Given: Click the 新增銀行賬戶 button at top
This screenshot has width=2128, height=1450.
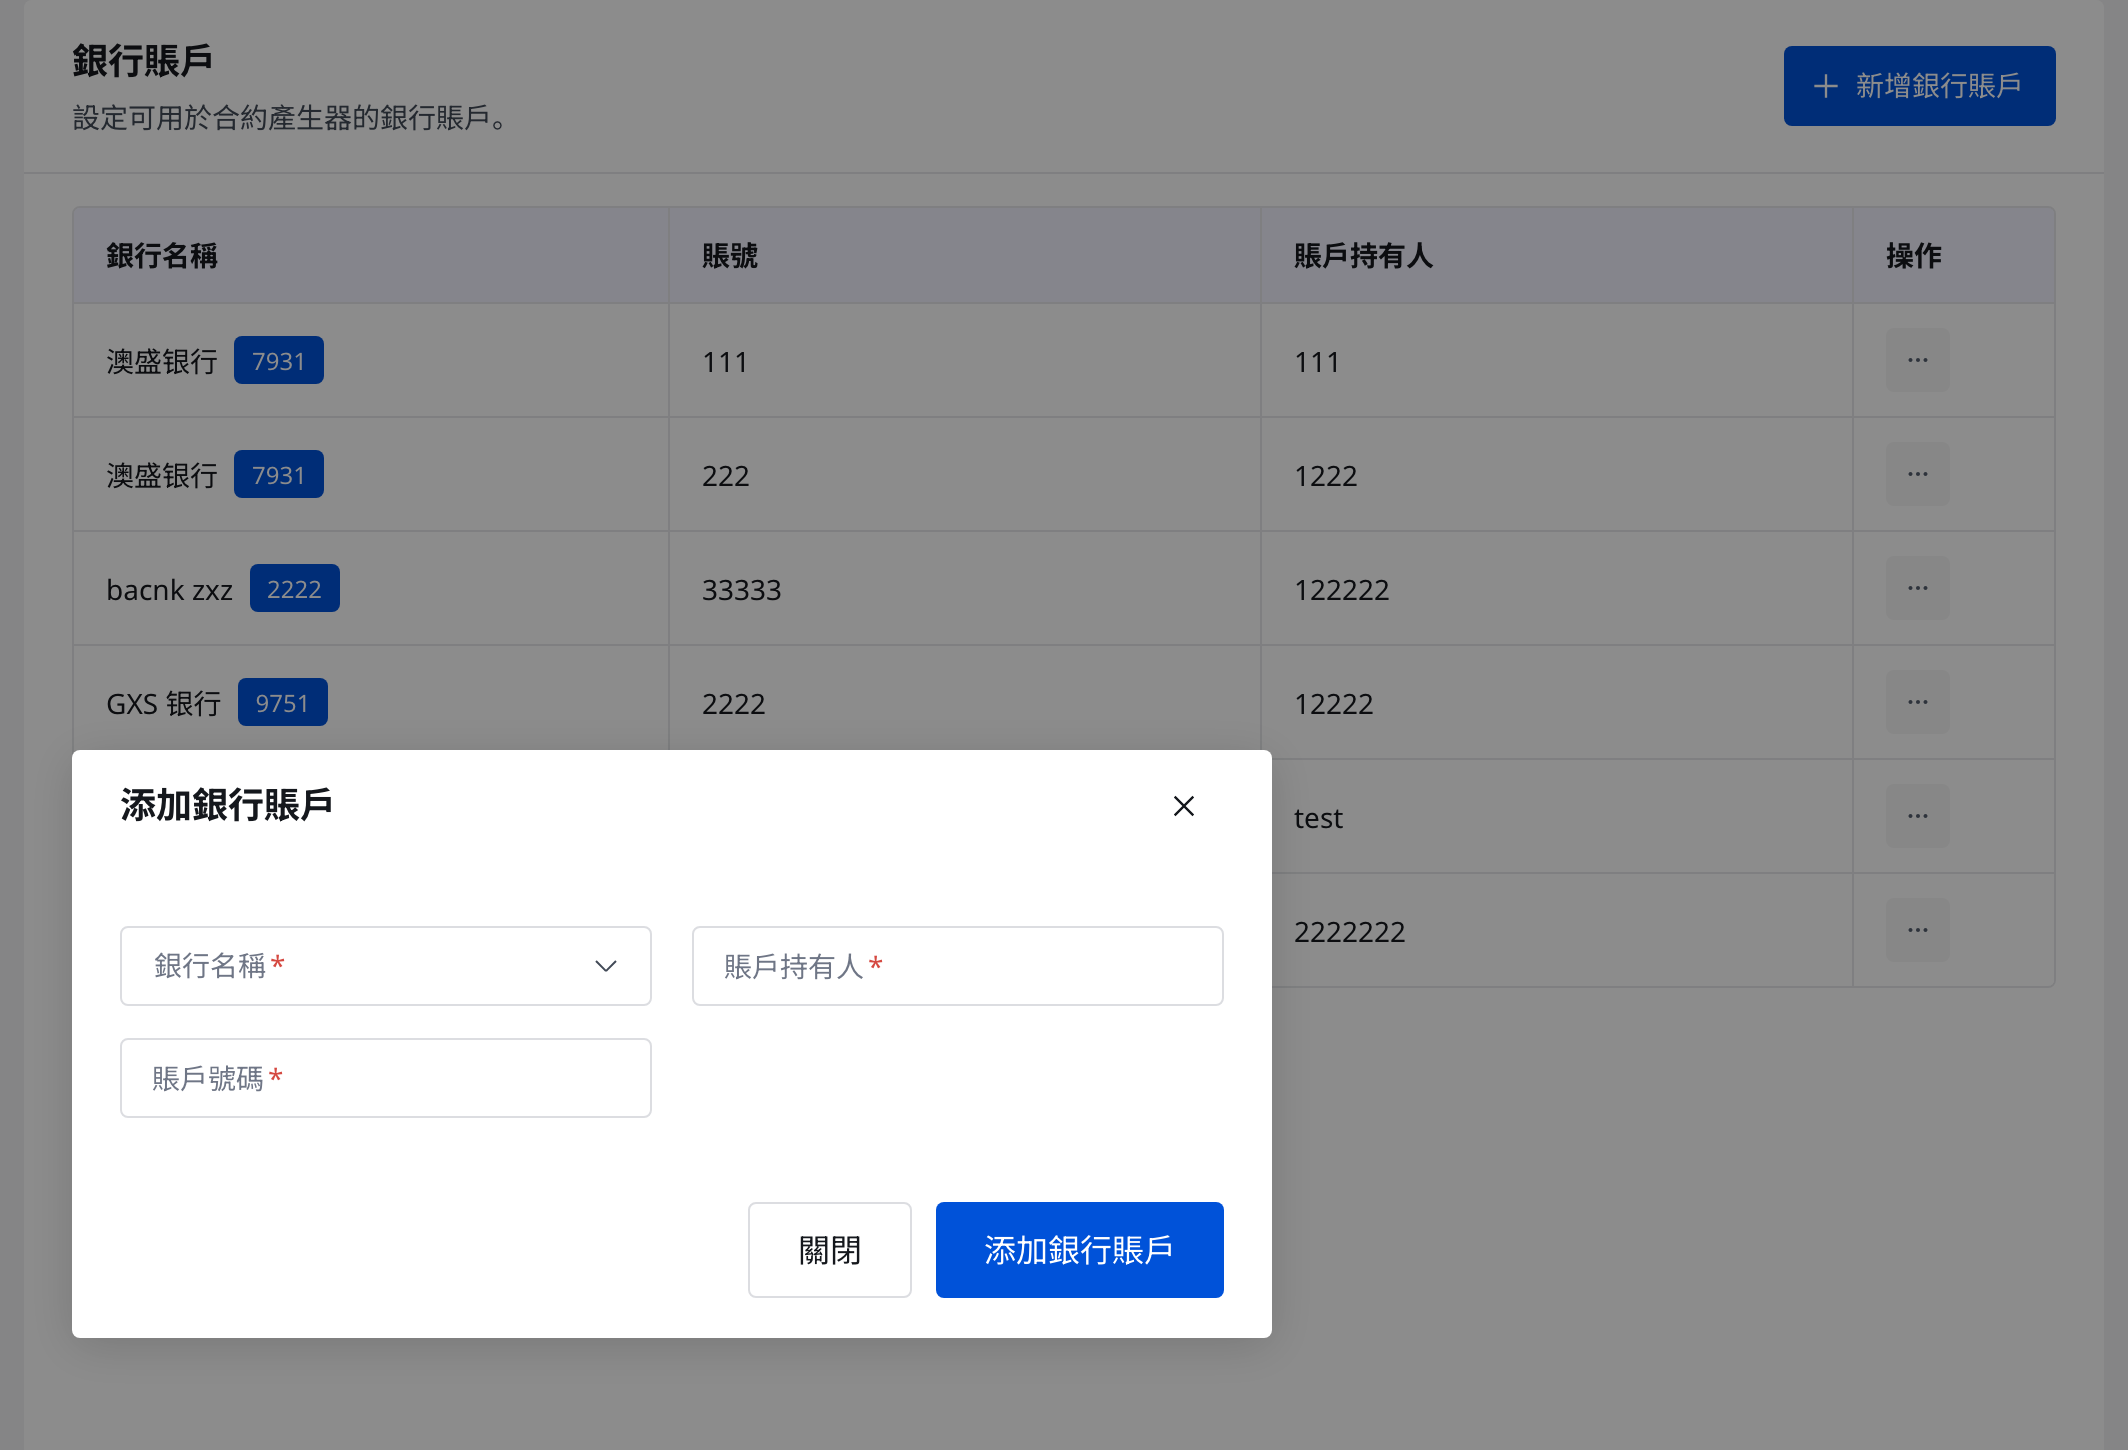Looking at the screenshot, I should [x=1920, y=86].
